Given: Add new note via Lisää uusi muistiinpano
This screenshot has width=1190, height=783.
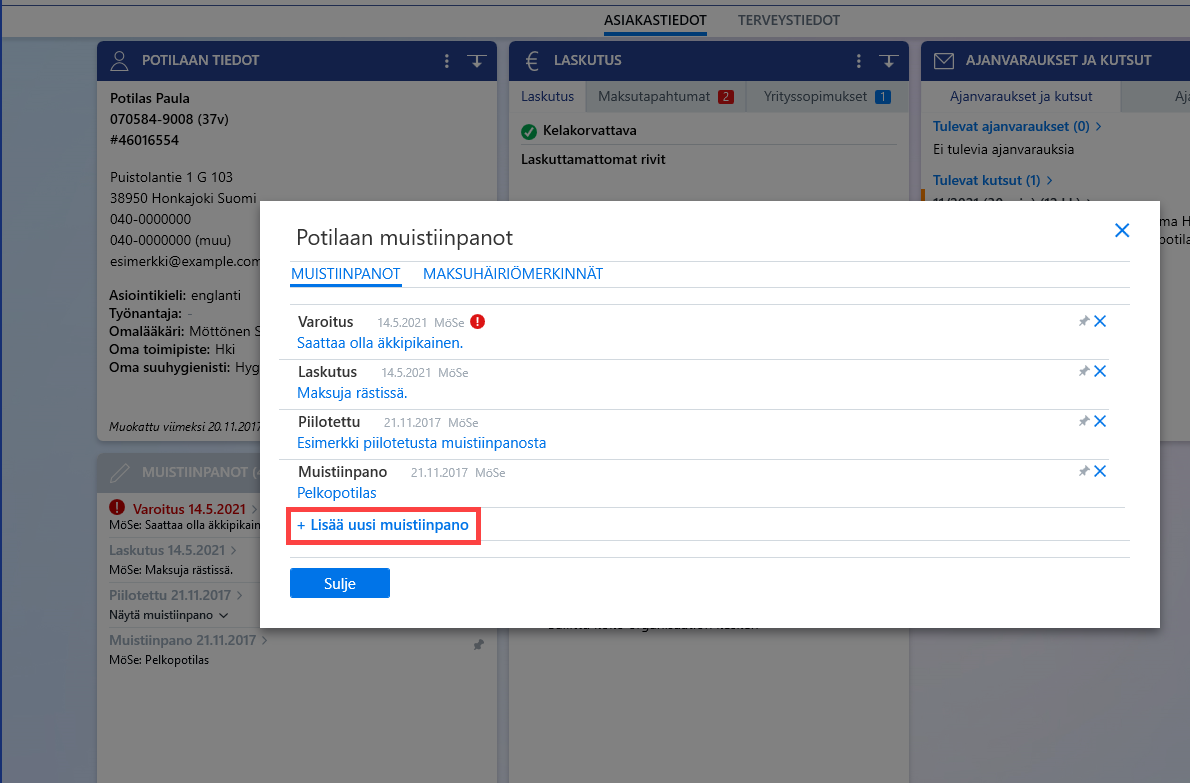Looking at the screenshot, I should [x=383, y=525].
